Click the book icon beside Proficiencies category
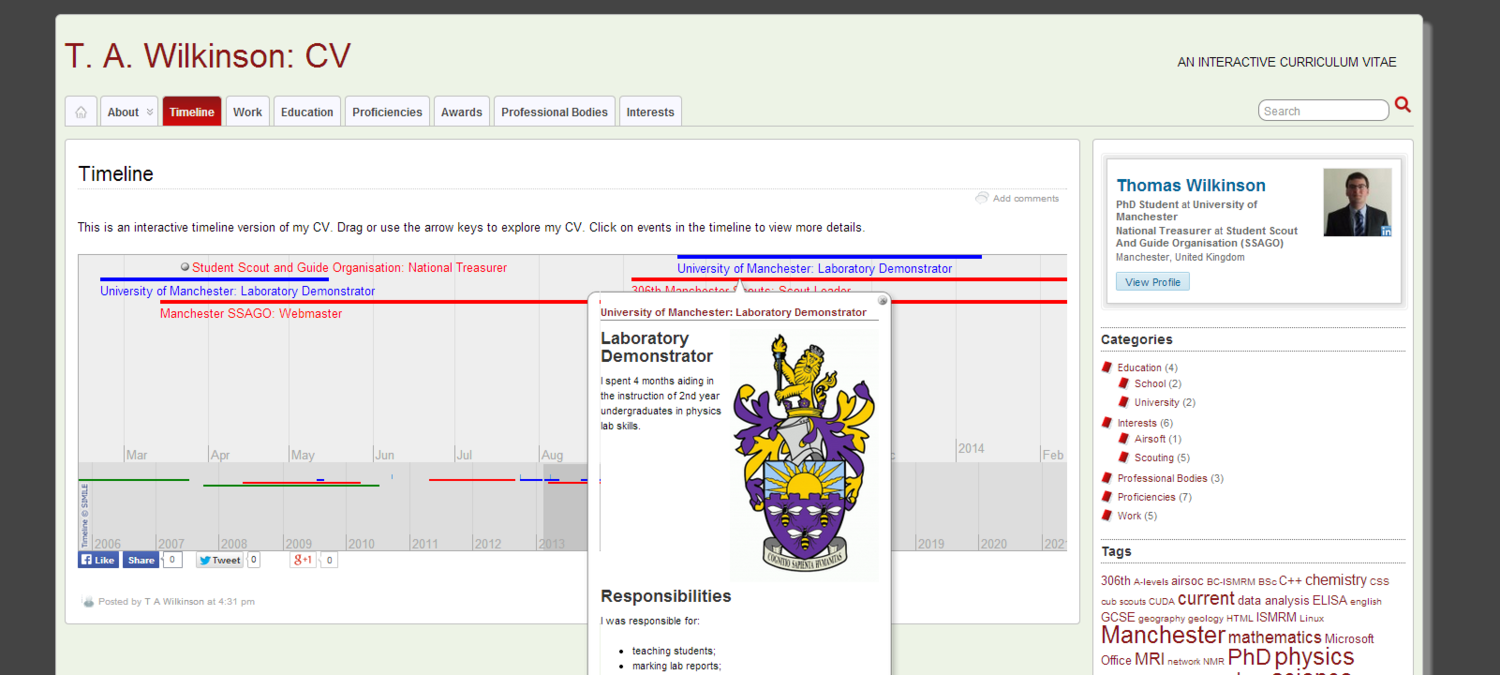 1107,497
